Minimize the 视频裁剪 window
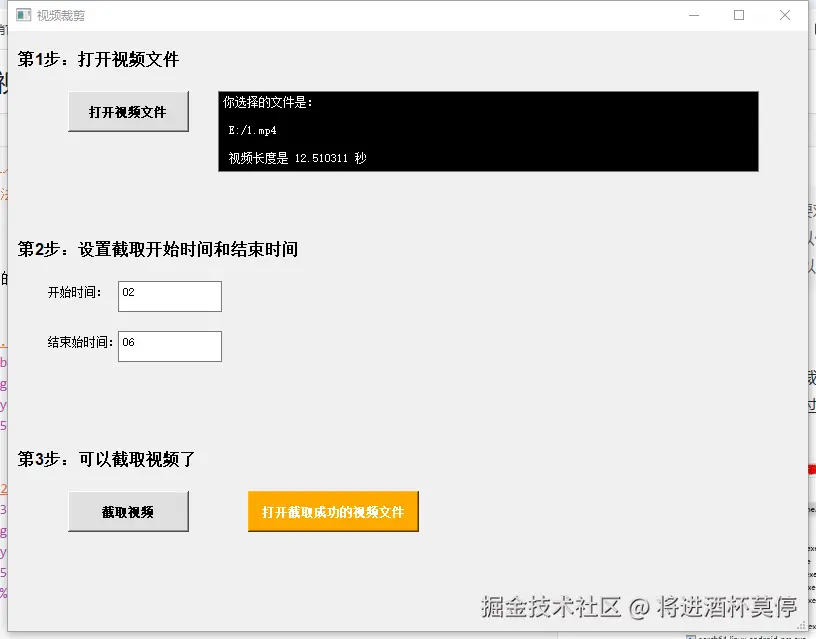Screen dimensions: 816x639 pos(693,15)
